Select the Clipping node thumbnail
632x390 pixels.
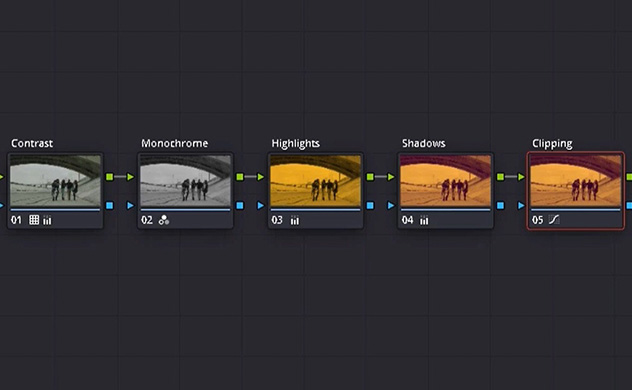click(576, 181)
